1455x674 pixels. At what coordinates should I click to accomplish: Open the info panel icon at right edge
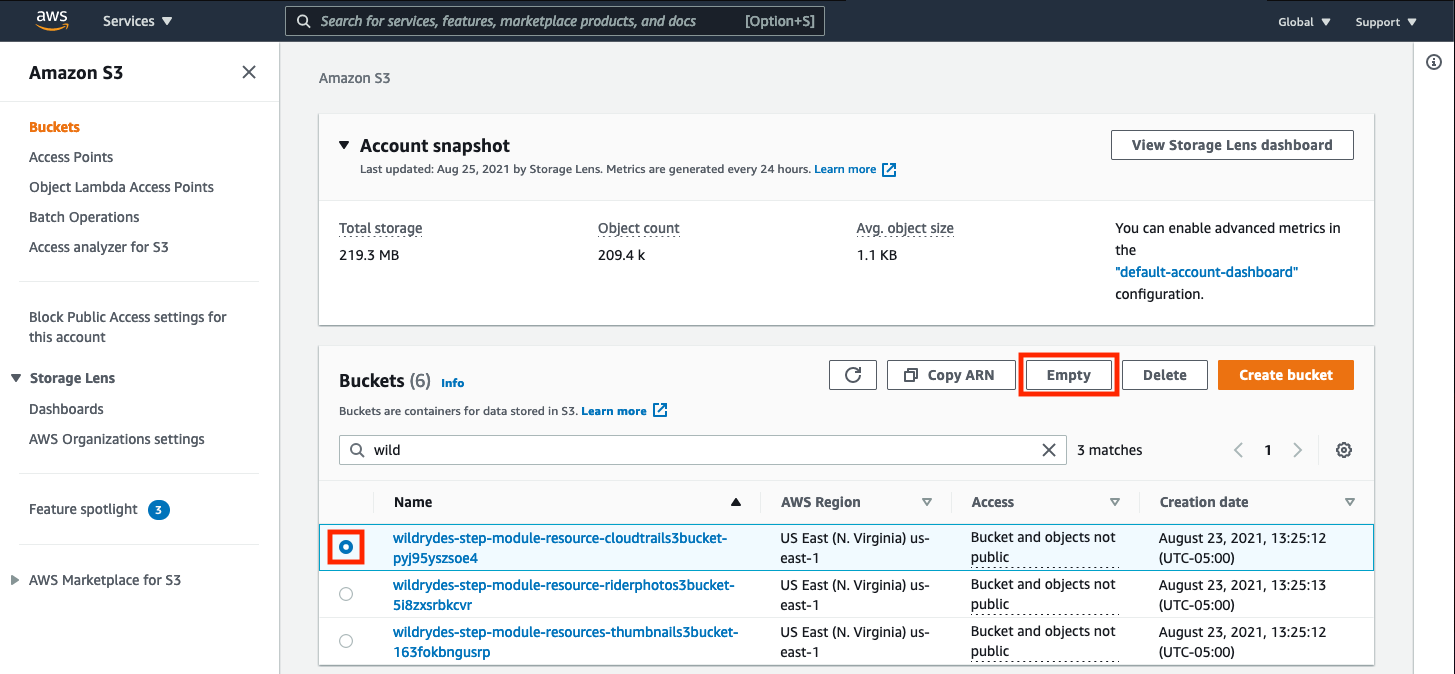click(x=1433, y=62)
